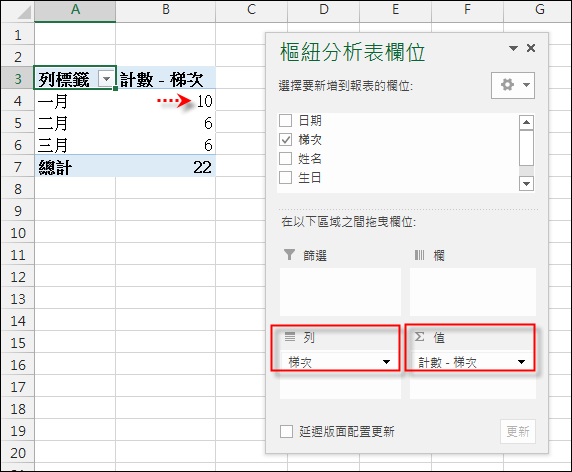The width and height of the screenshot is (572, 472).
Task: Select row 1 header
Action: [x=18, y=35]
